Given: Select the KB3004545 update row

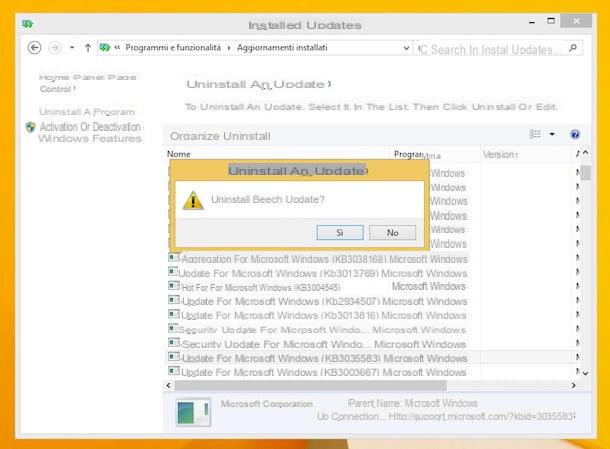Looking at the screenshot, I should point(318,287).
